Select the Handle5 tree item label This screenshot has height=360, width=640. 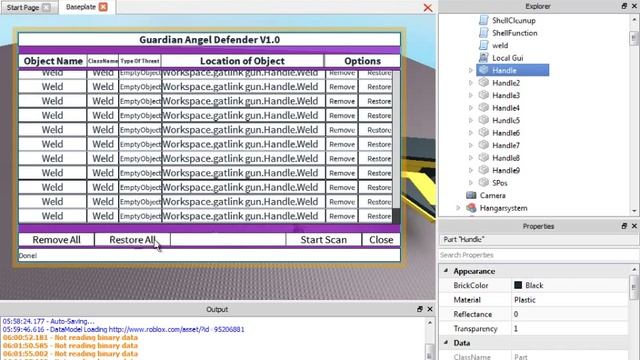[x=506, y=120]
